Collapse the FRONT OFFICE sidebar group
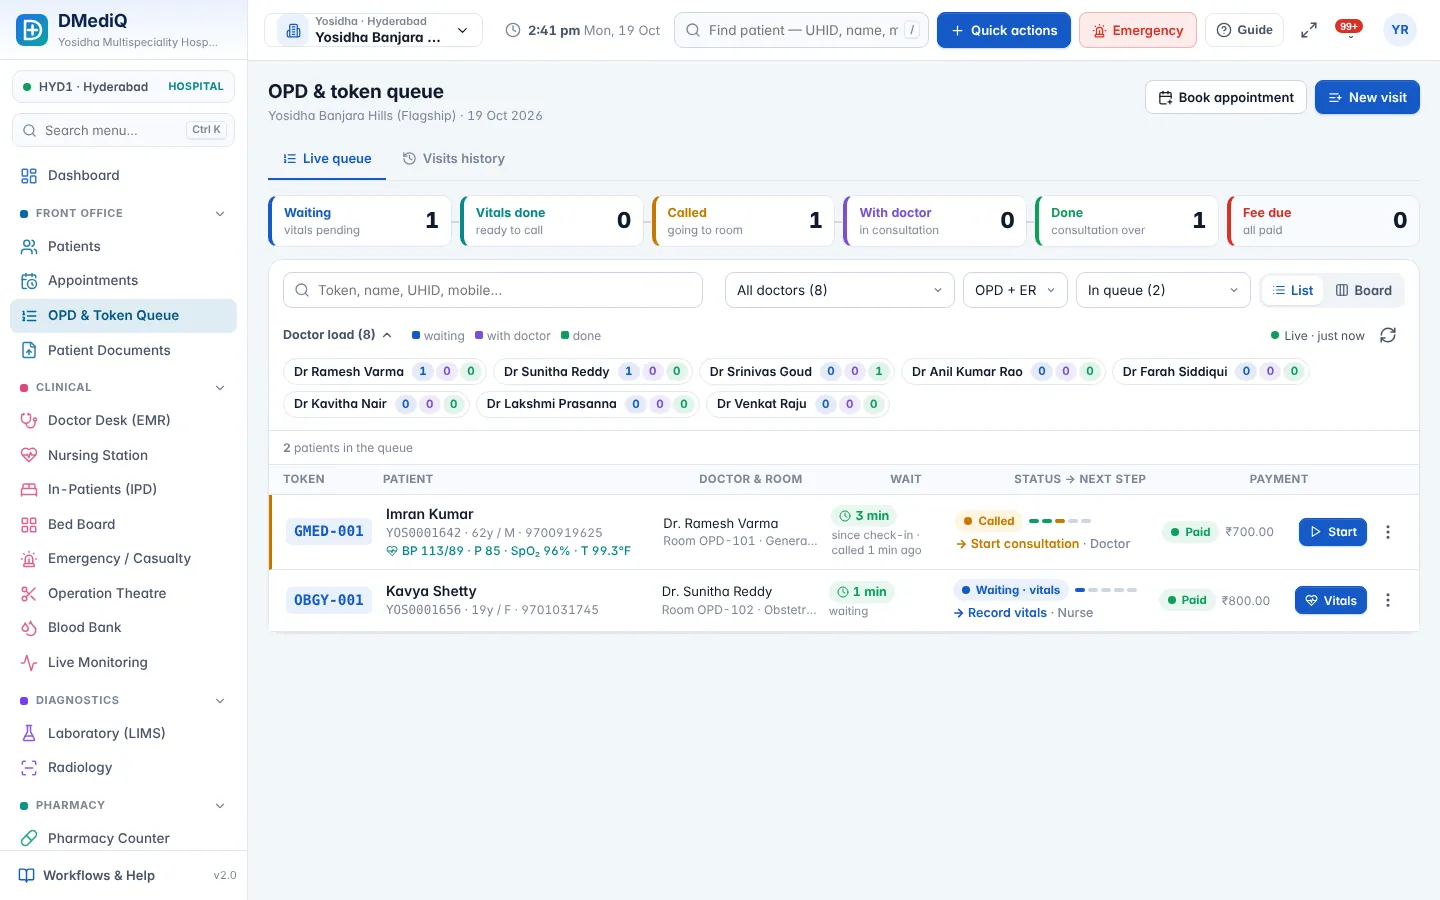Screen dimensions: 1440x900 [124, 213]
